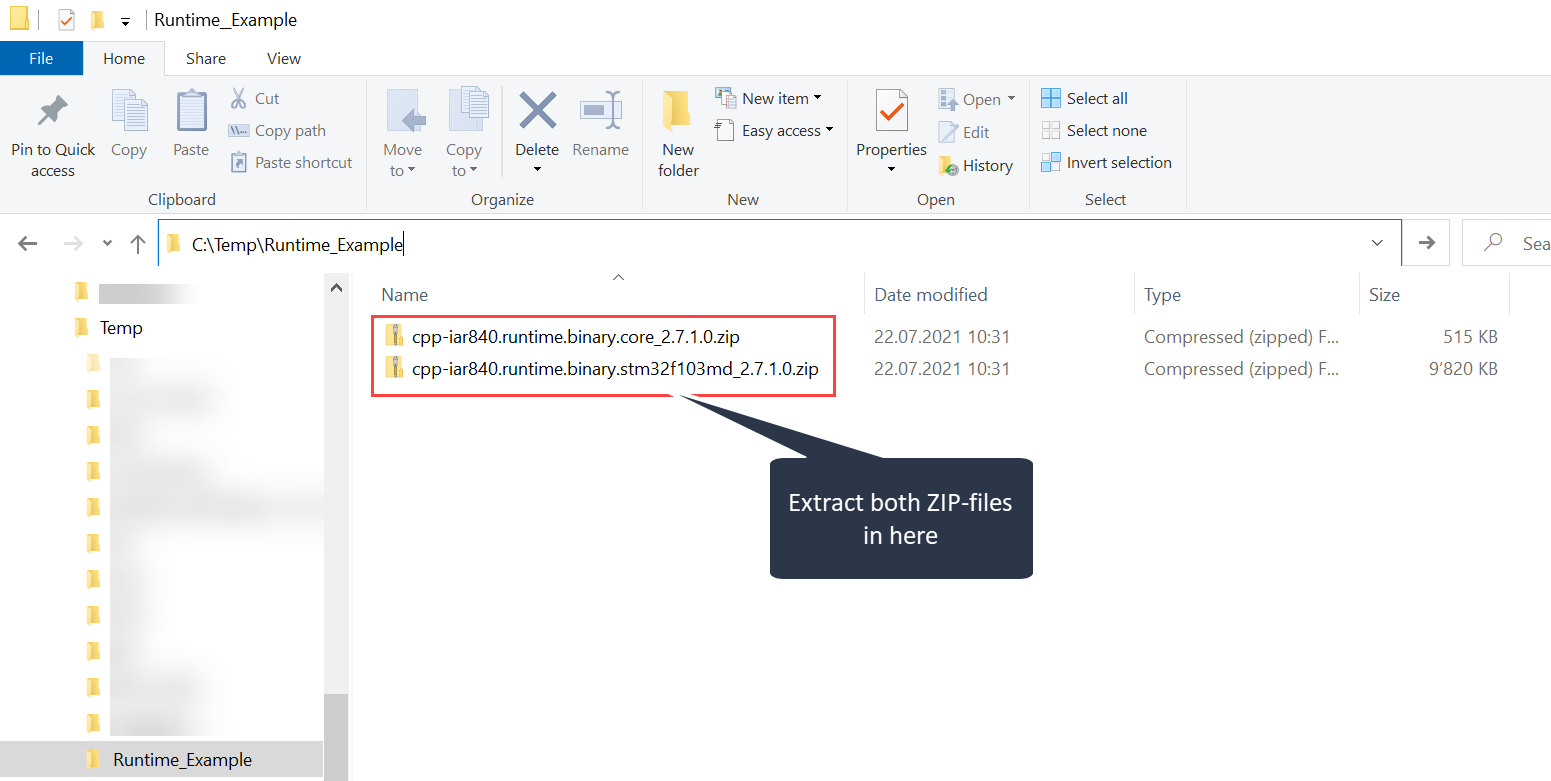Create a New folder
1551x781 pixels.
tap(678, 134)
